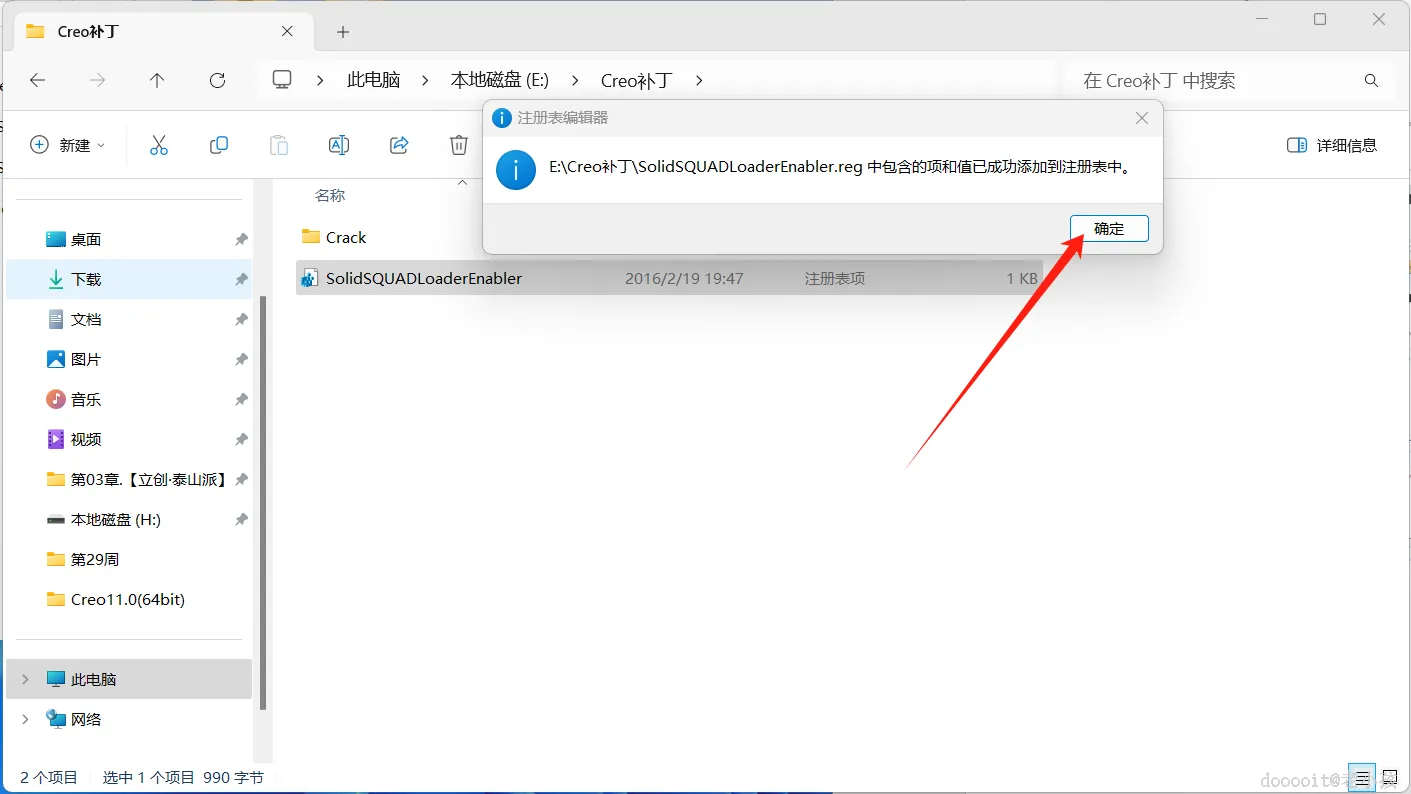Click the 2 个项目 status text
The width and height of the screenshot is (1411, 794).
click(48, 777)
